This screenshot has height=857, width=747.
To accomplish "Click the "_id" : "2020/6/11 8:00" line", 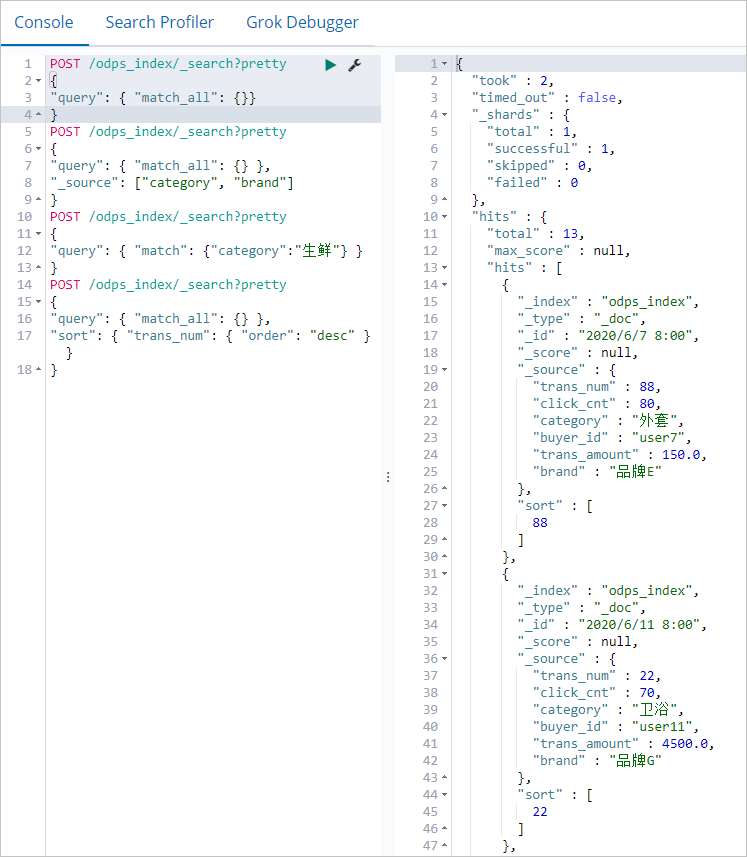I will click(612, 625).
